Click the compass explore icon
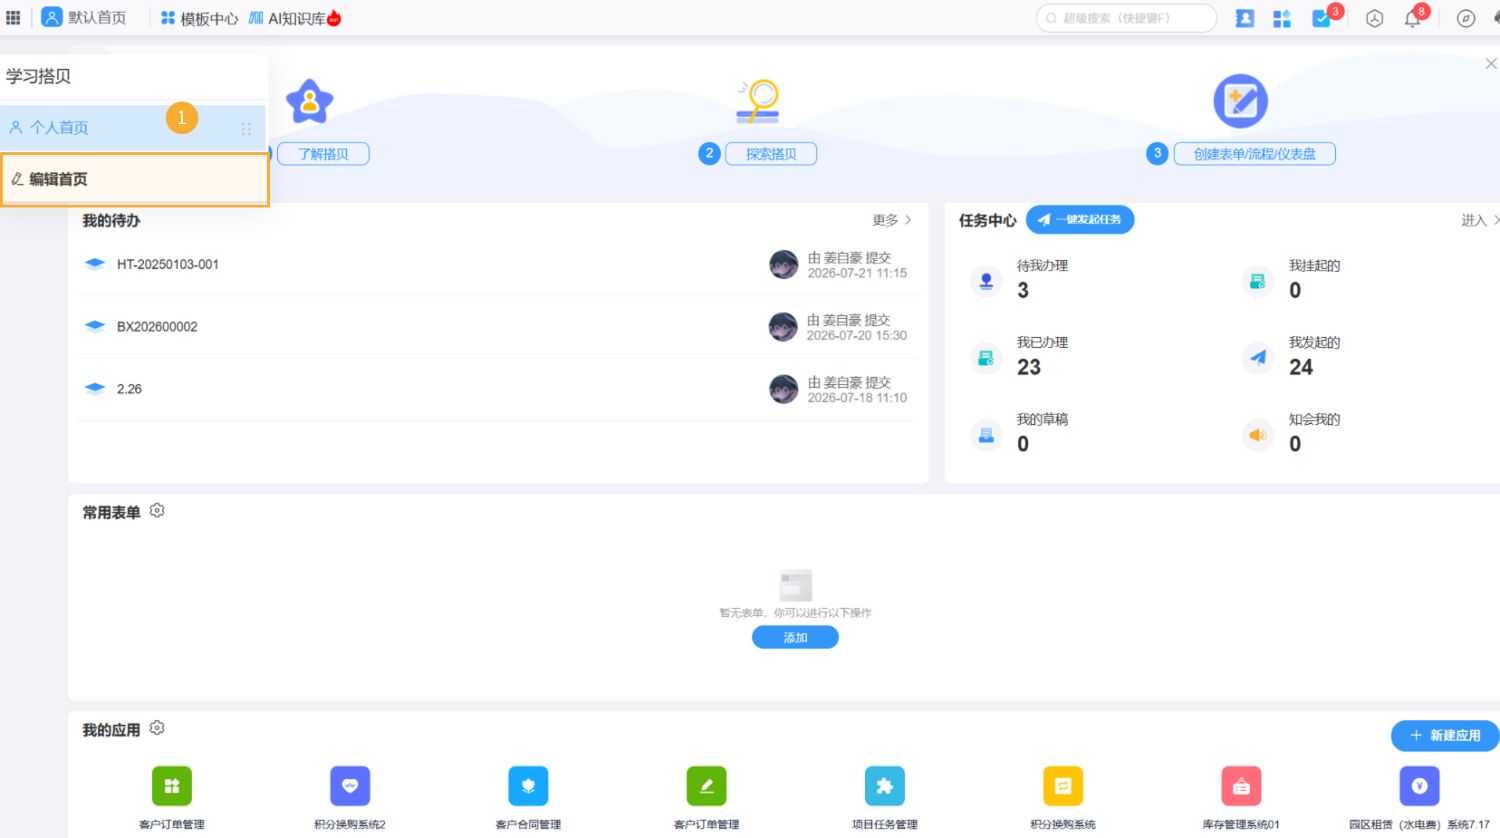The height and width of the screenshot is (838, 1500). 1466,18
